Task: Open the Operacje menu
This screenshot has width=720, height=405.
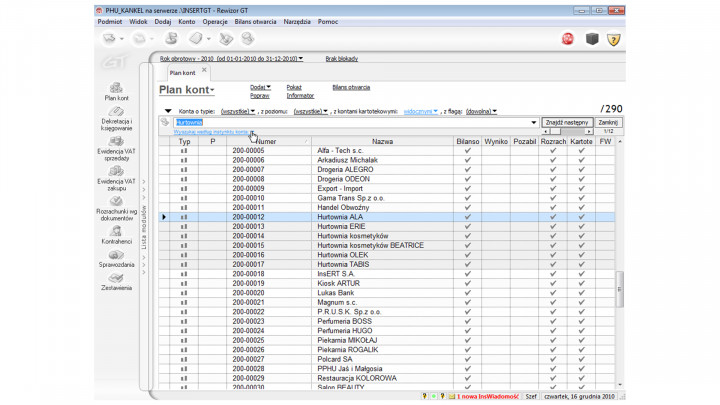Action: point(214,20)
